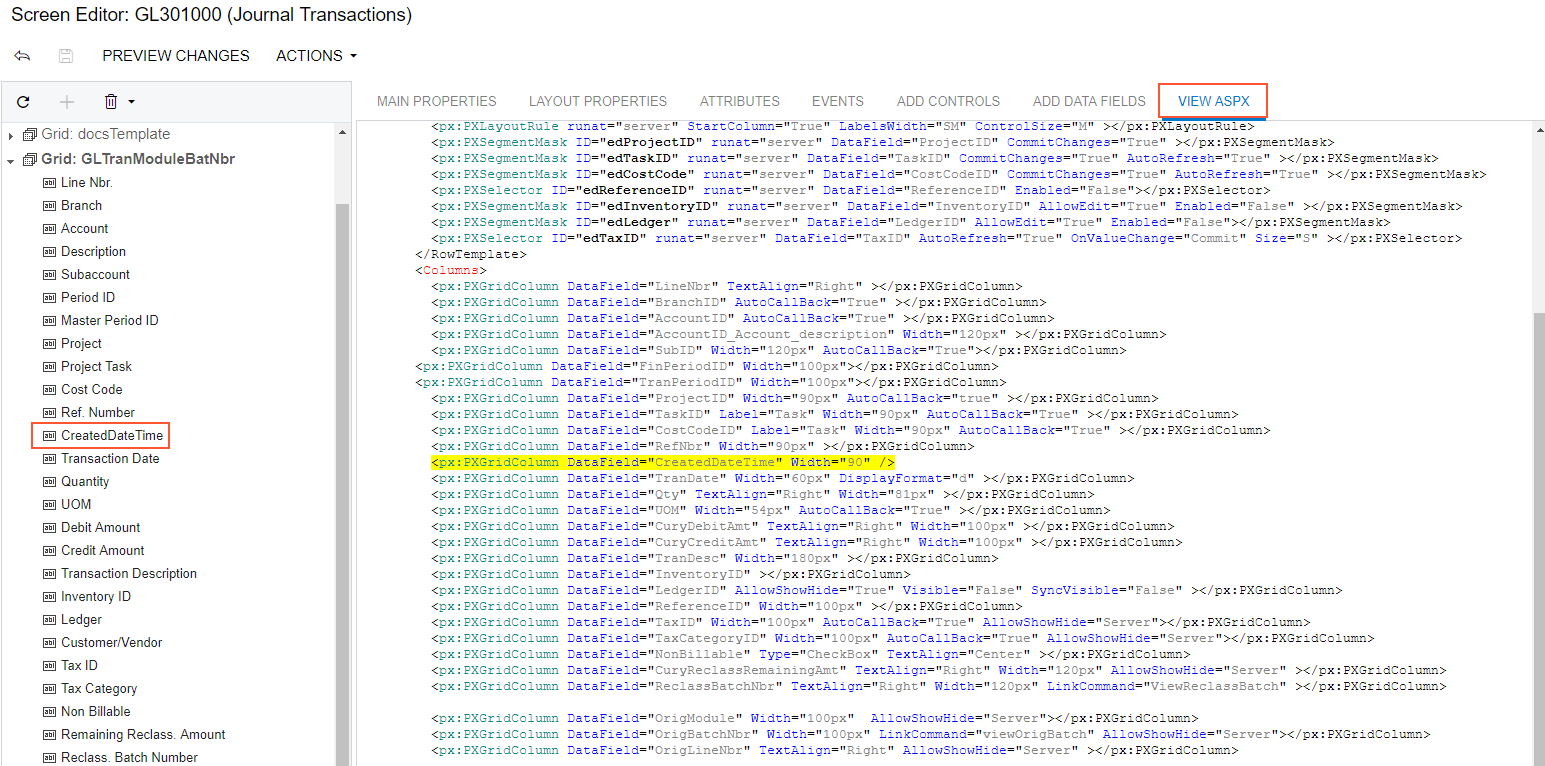Viewport: 1545px width, 766px height.
Task: Select the View ASPX tab
Action: click(1213, 101)
